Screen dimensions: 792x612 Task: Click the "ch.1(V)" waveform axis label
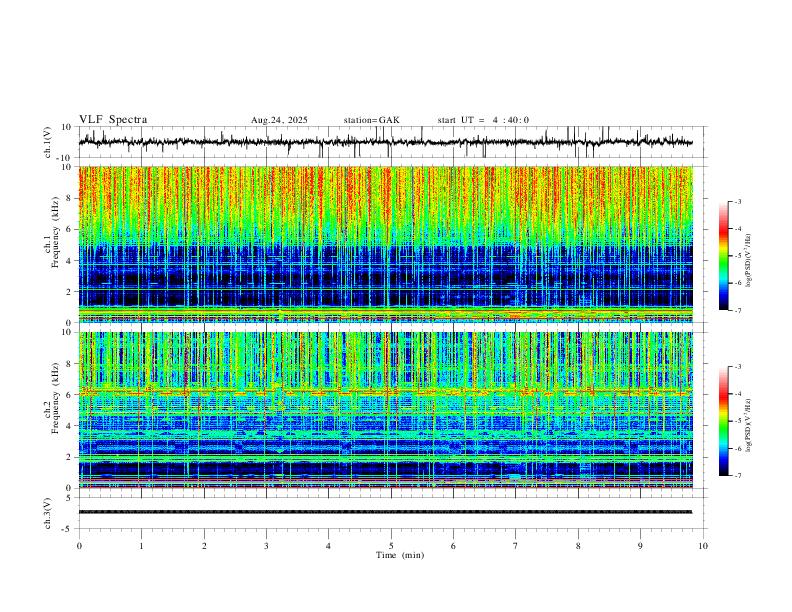[47, 142]
